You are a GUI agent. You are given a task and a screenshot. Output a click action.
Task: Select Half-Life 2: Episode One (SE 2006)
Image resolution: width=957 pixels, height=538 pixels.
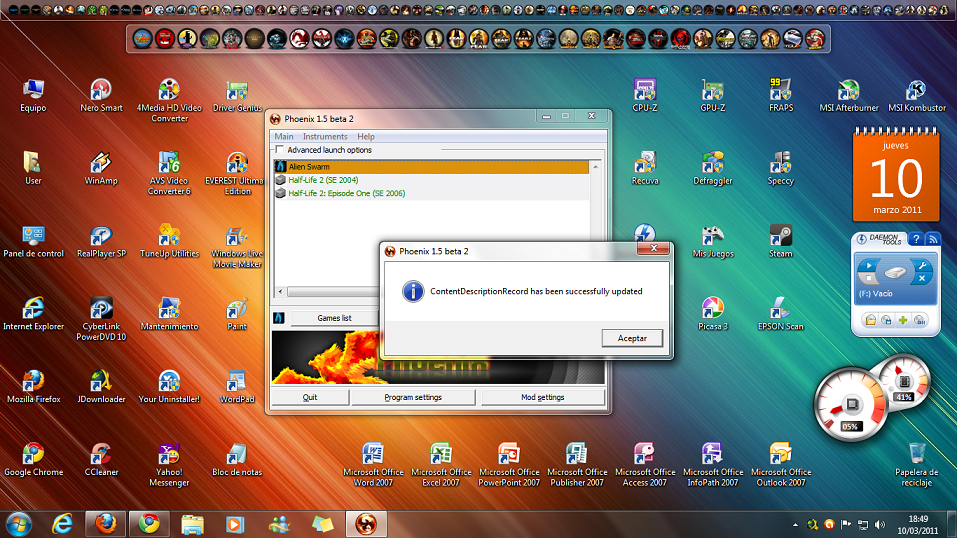pos(432,194)
